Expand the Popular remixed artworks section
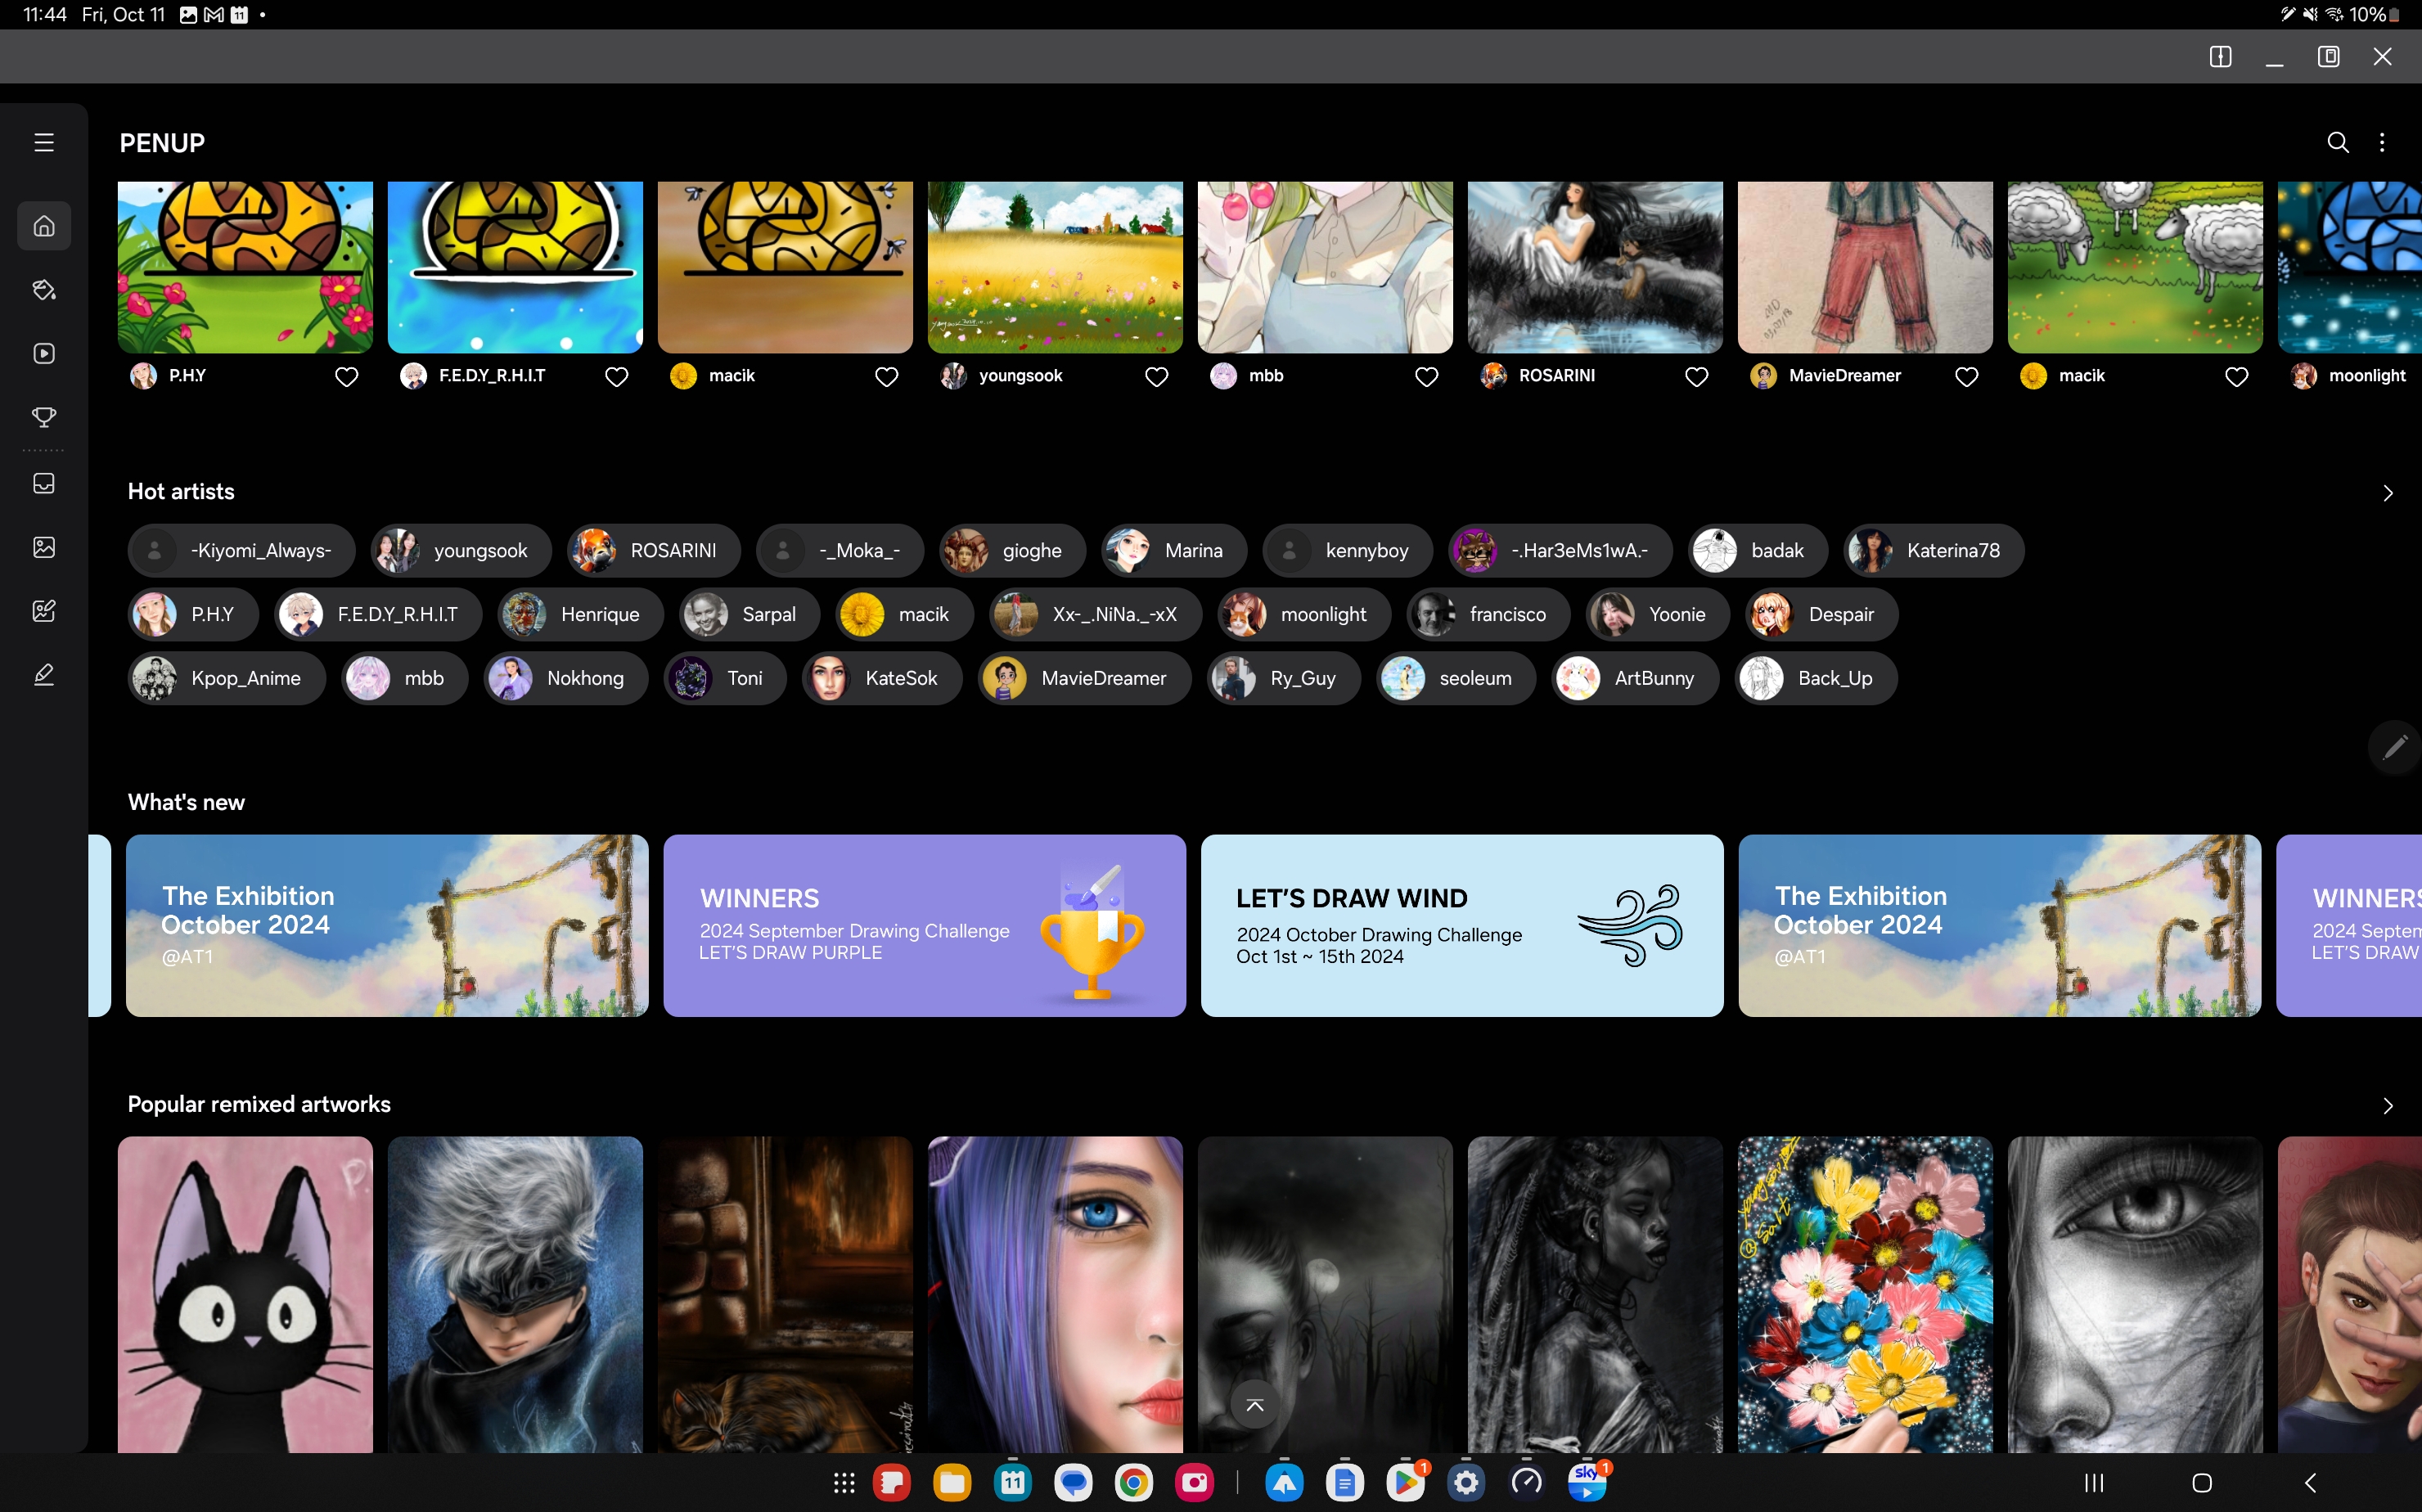This screenshot has width=2422, height=1512. tap(2387, 1105)
